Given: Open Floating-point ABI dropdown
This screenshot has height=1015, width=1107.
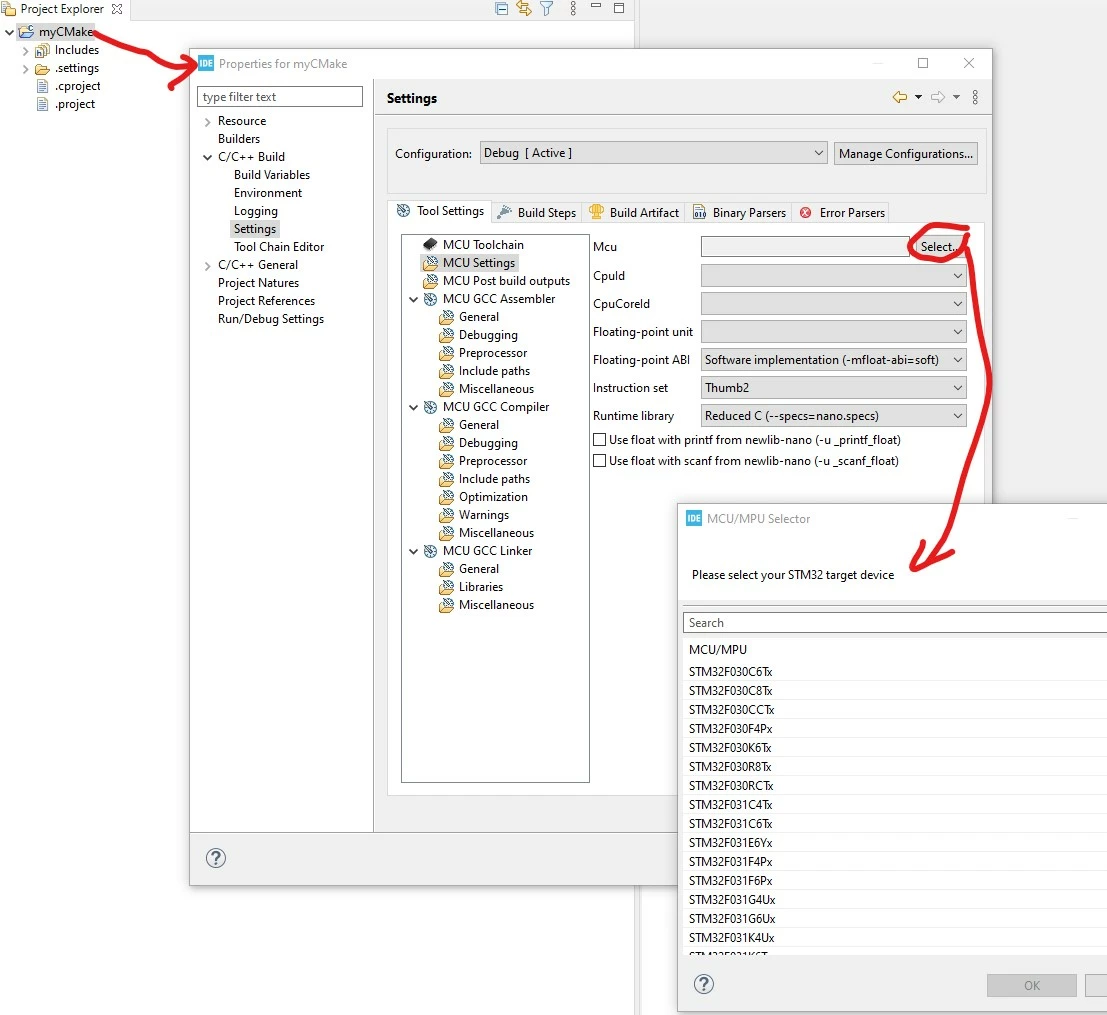Looking at the screenshot, I should 833,360.
